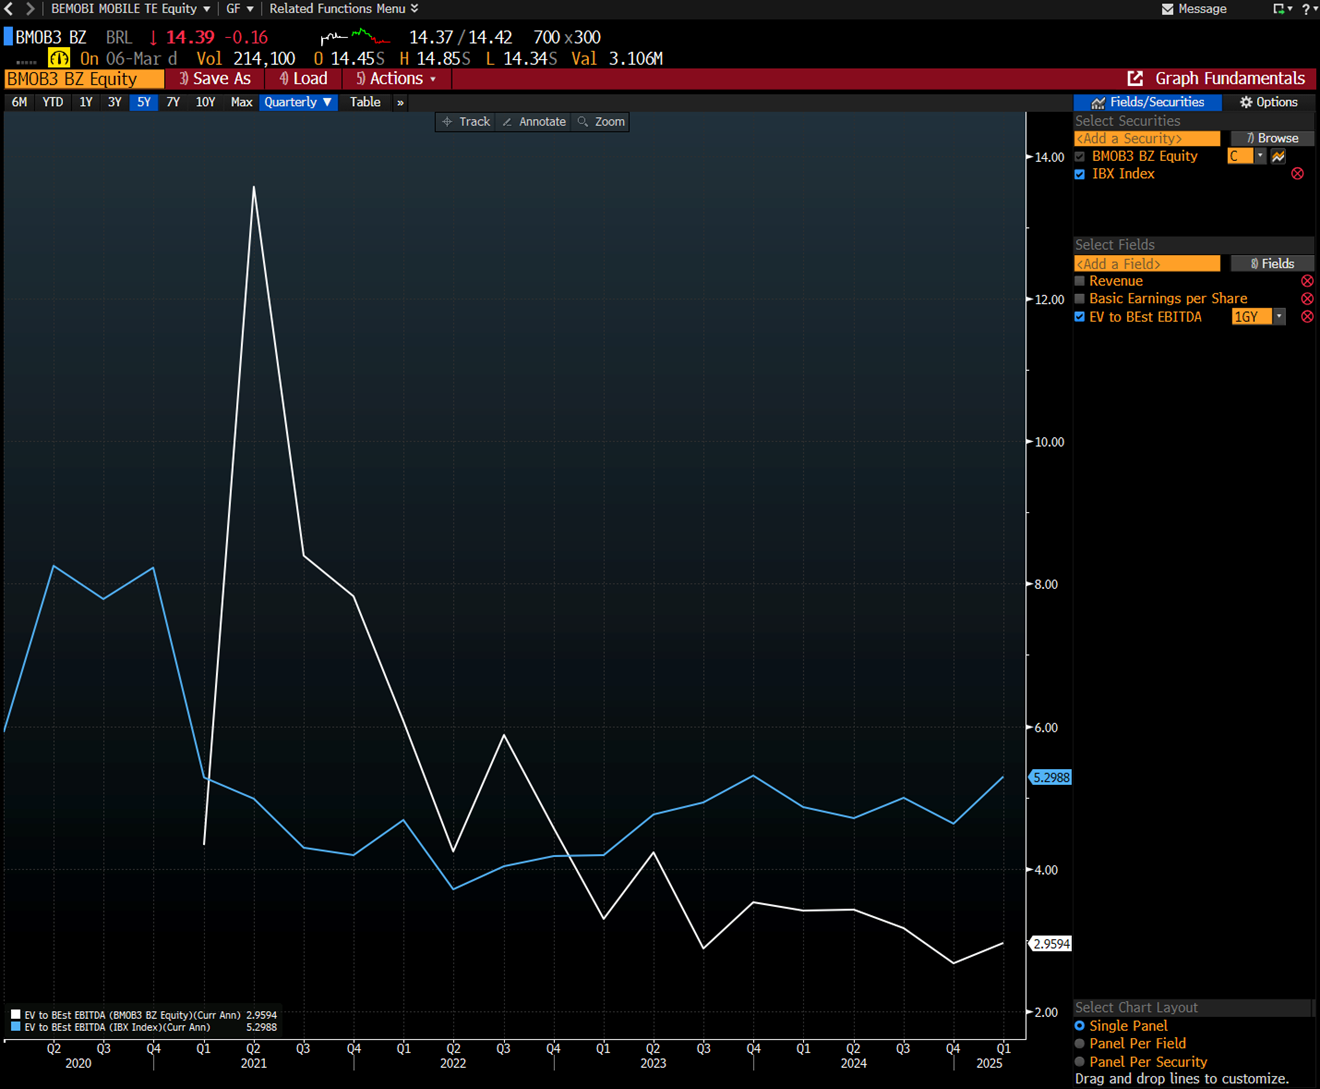Open the Actions dropdown
The image size is (1320, 1089).
coord(397,79)
